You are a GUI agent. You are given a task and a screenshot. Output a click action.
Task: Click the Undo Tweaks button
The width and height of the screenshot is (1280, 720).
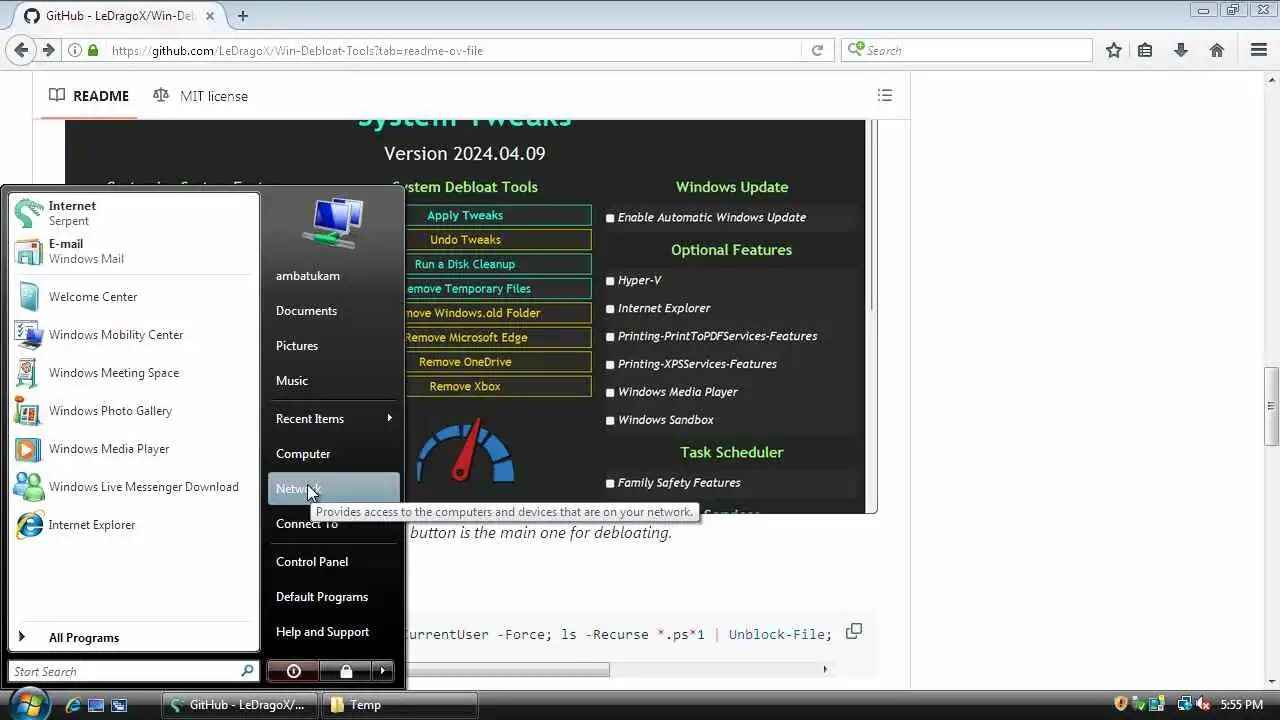coord(498,240)
